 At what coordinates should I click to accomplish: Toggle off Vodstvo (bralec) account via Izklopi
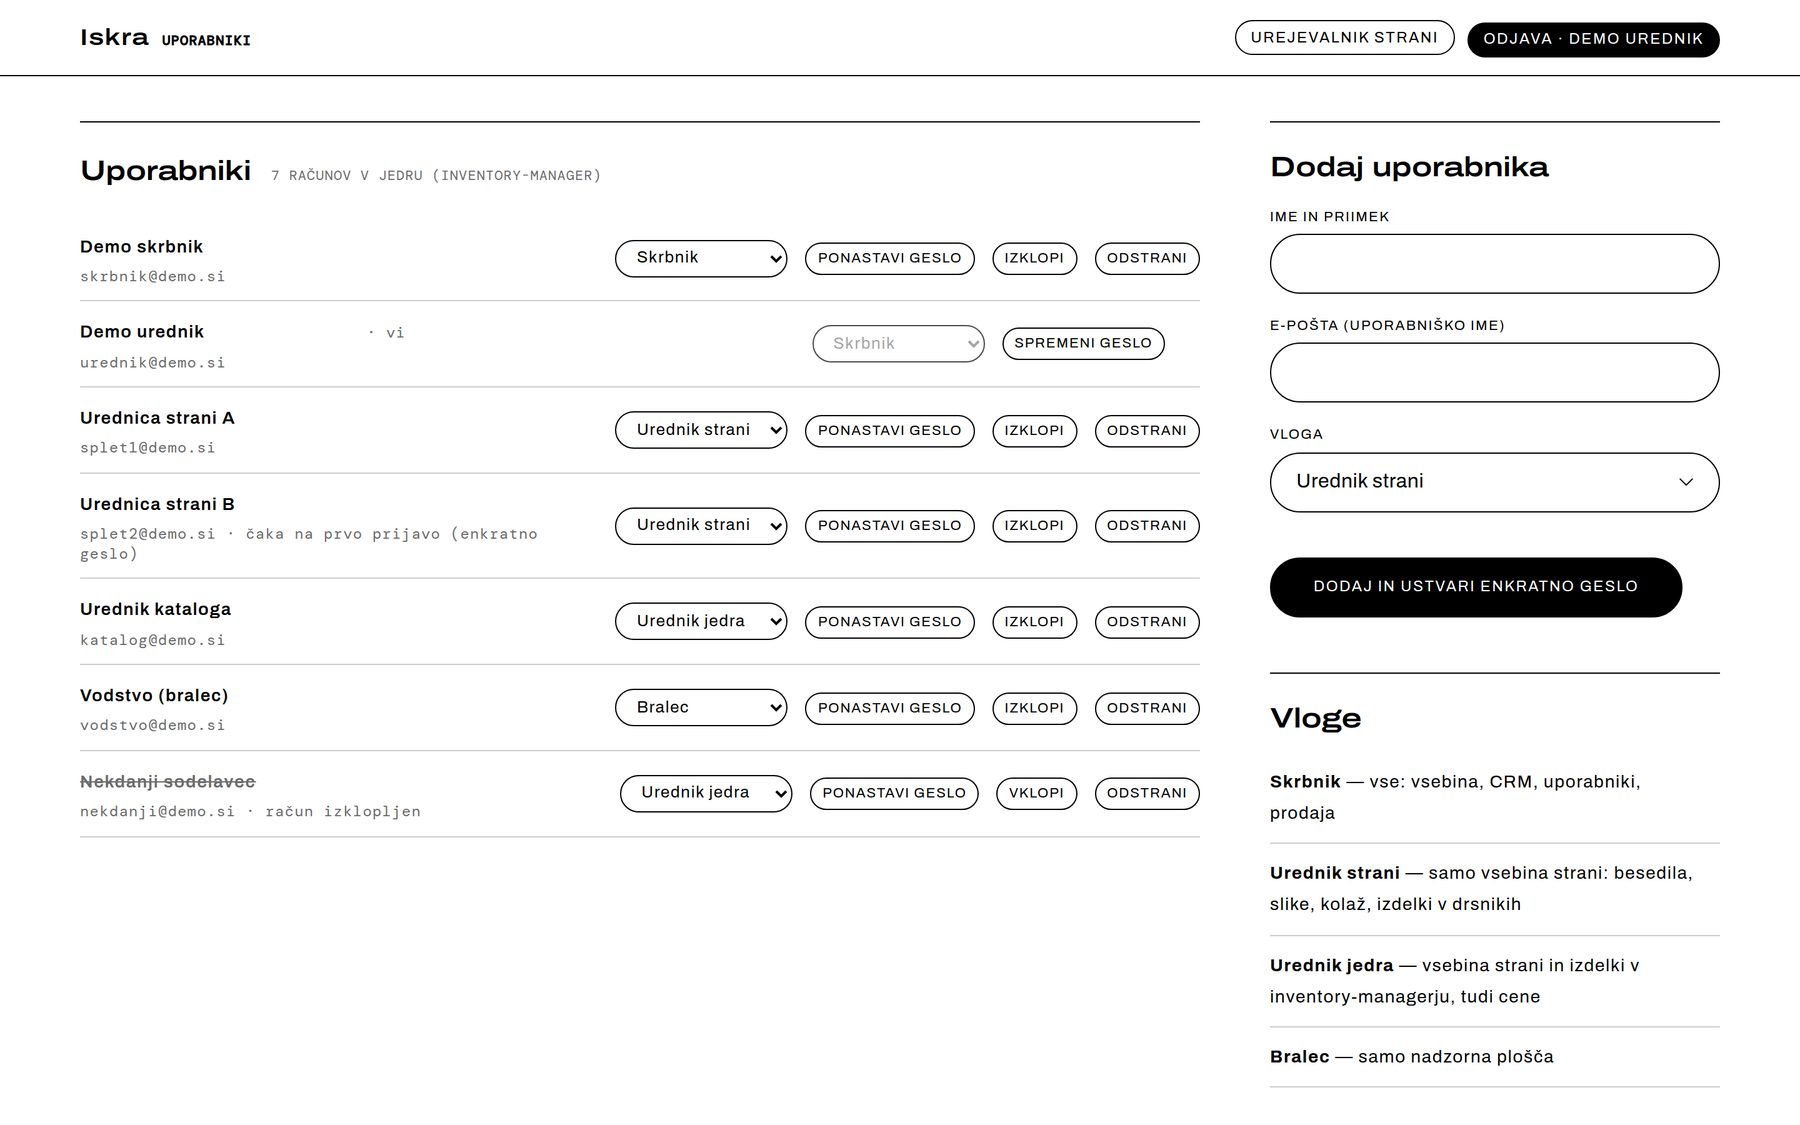[1034, 708]
